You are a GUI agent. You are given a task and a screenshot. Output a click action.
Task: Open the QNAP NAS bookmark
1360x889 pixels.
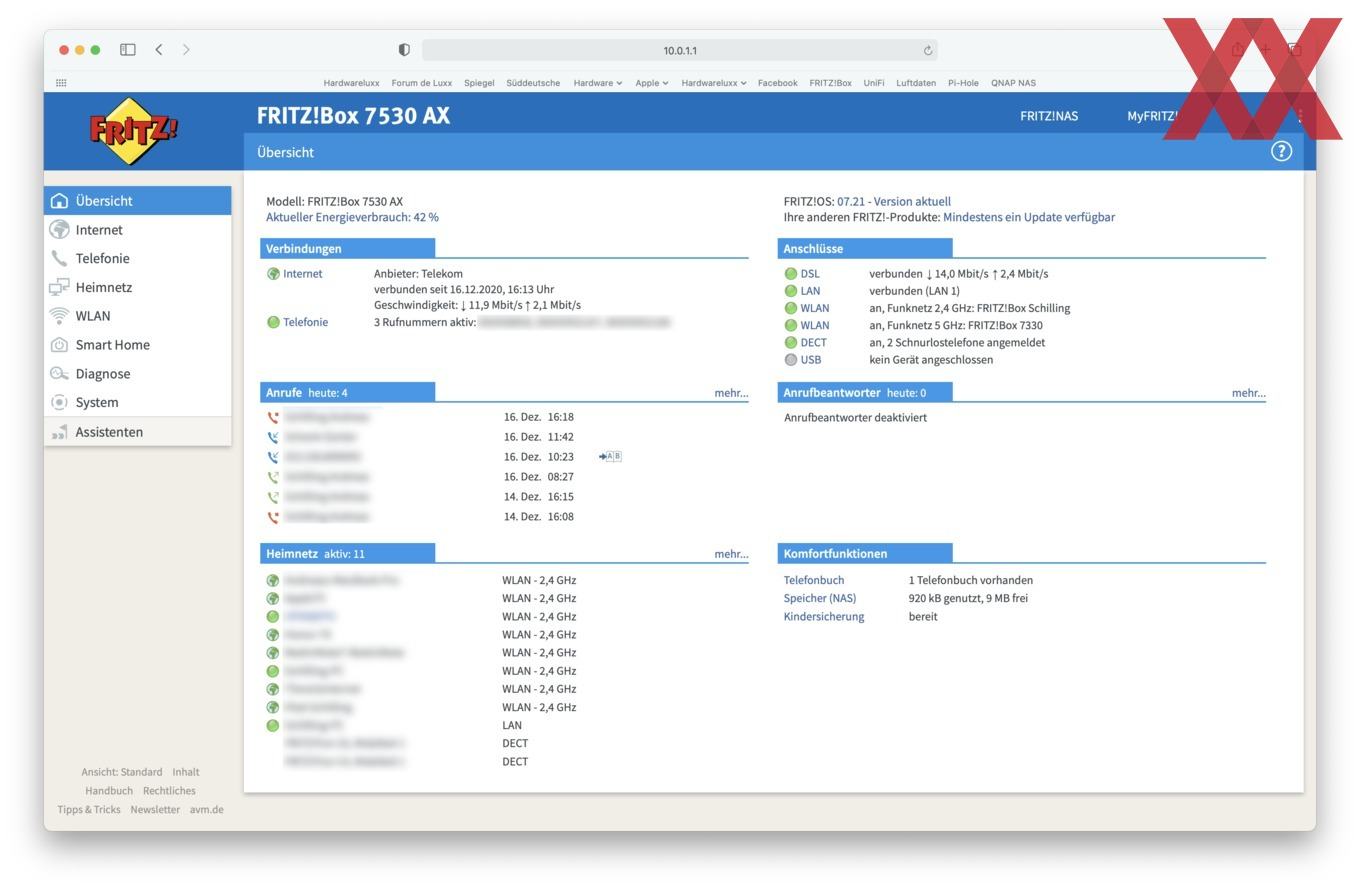[x=1013, y=83]
